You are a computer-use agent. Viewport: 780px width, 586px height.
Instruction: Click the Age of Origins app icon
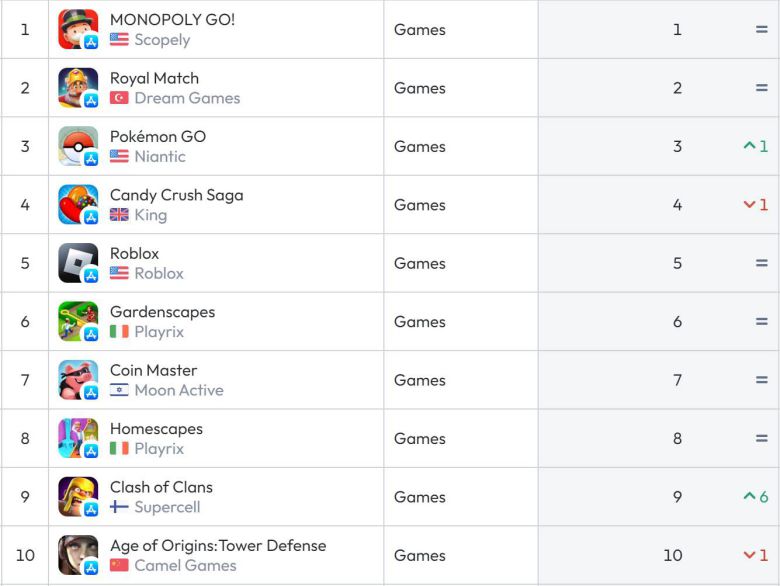pyautogui.click(x=78, y=555)
